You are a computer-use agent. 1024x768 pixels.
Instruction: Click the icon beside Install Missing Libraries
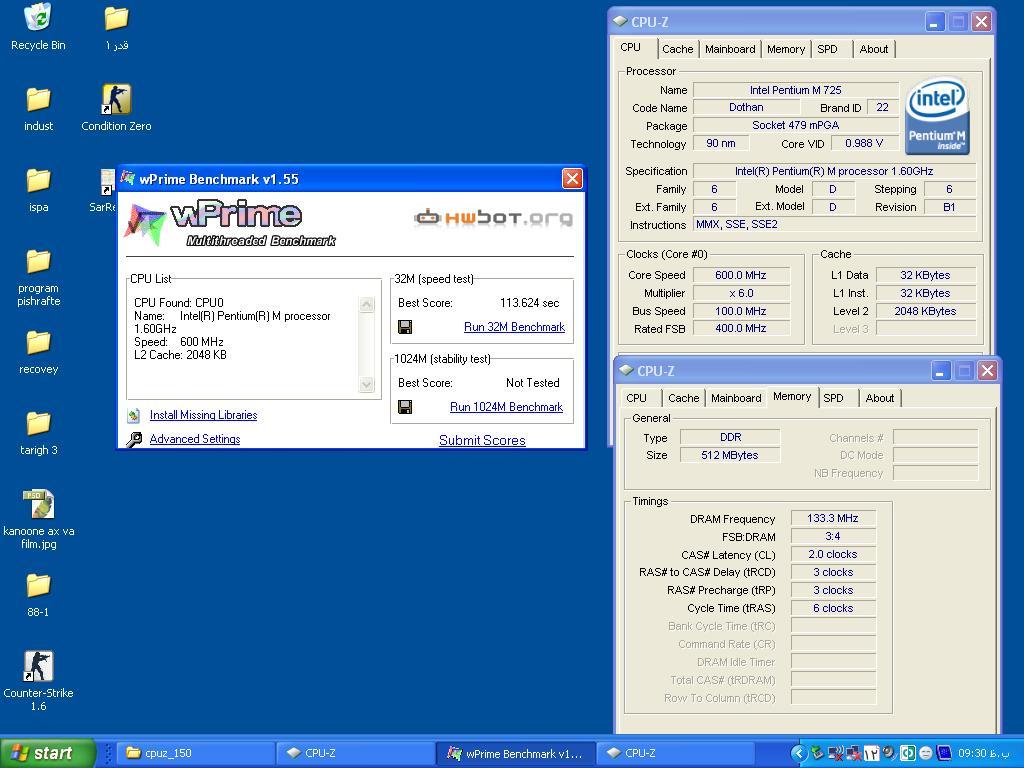[x=134, y=415]
